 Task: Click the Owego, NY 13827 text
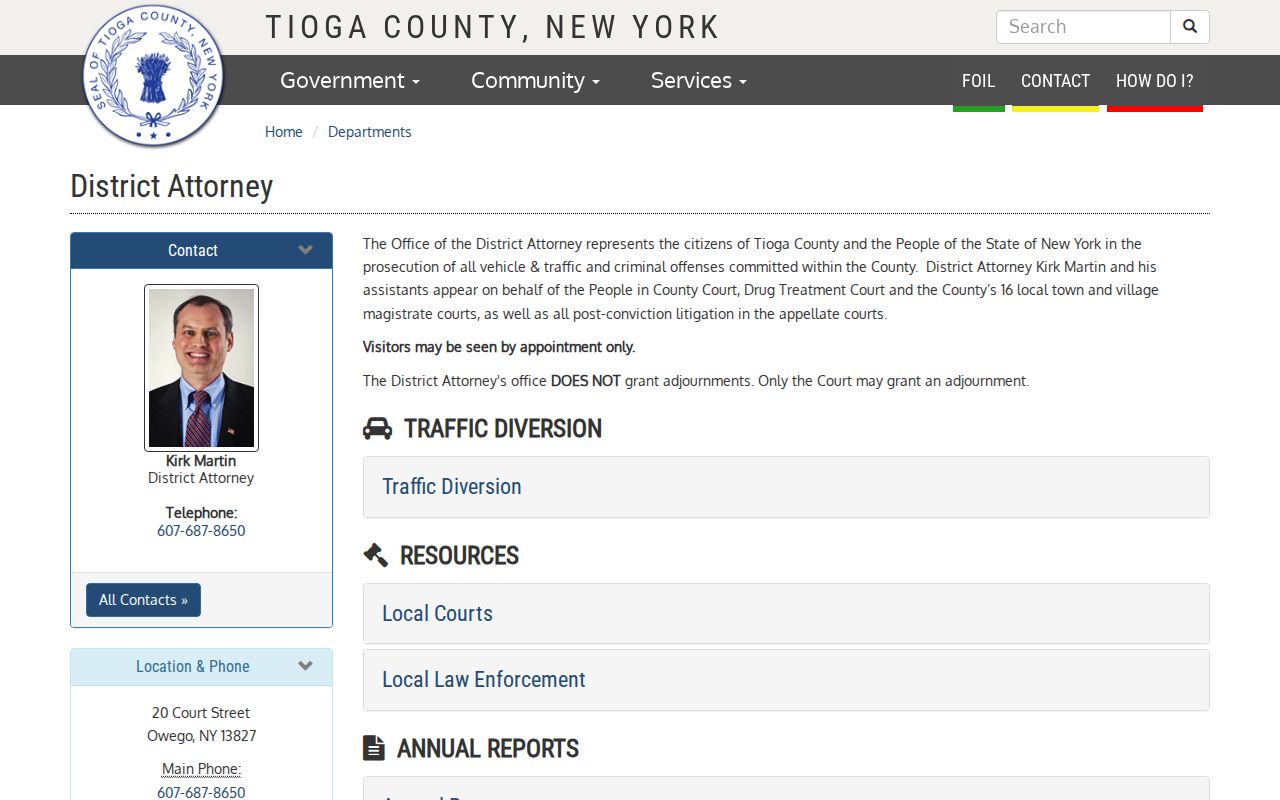pyautogui.click(x=201, y=736)
